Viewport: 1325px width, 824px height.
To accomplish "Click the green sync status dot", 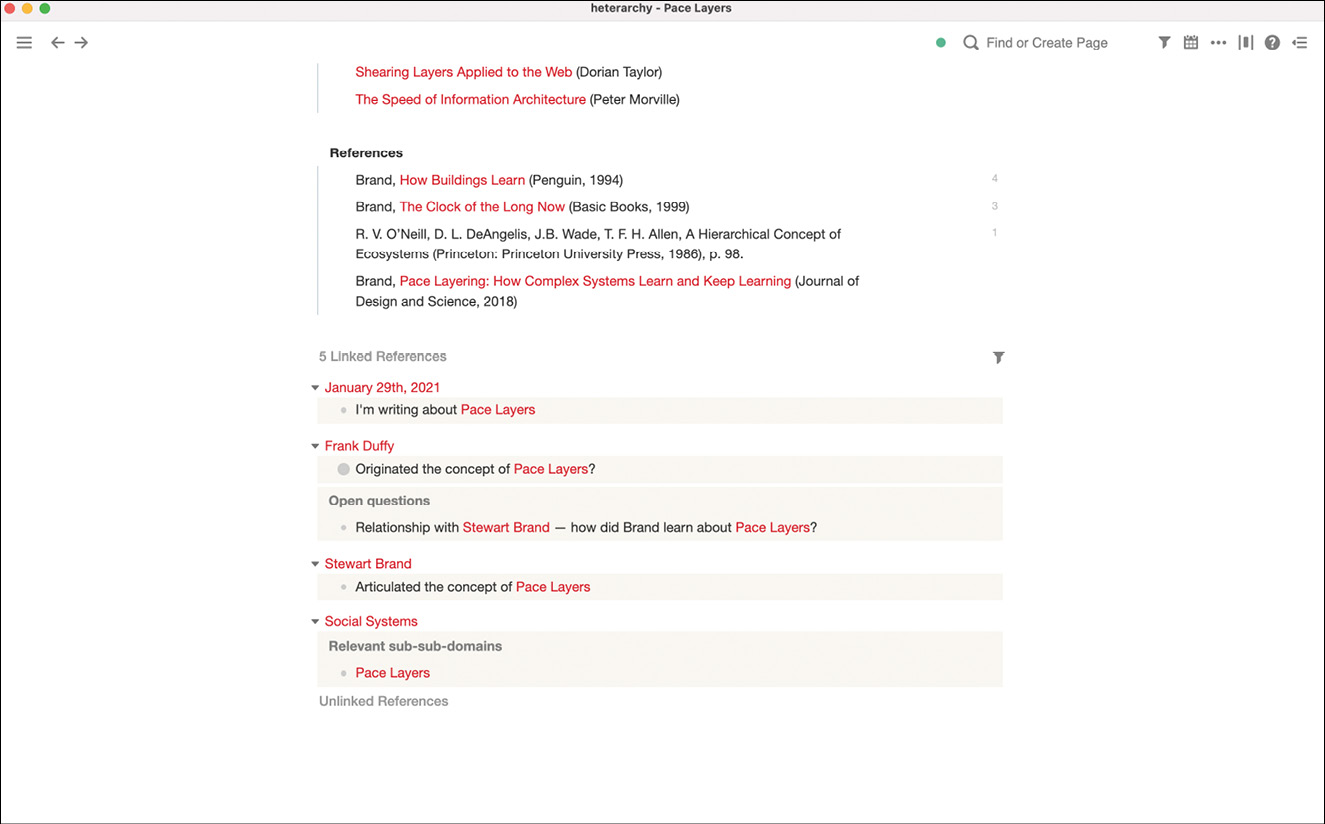I will click(x=941, y=43).
